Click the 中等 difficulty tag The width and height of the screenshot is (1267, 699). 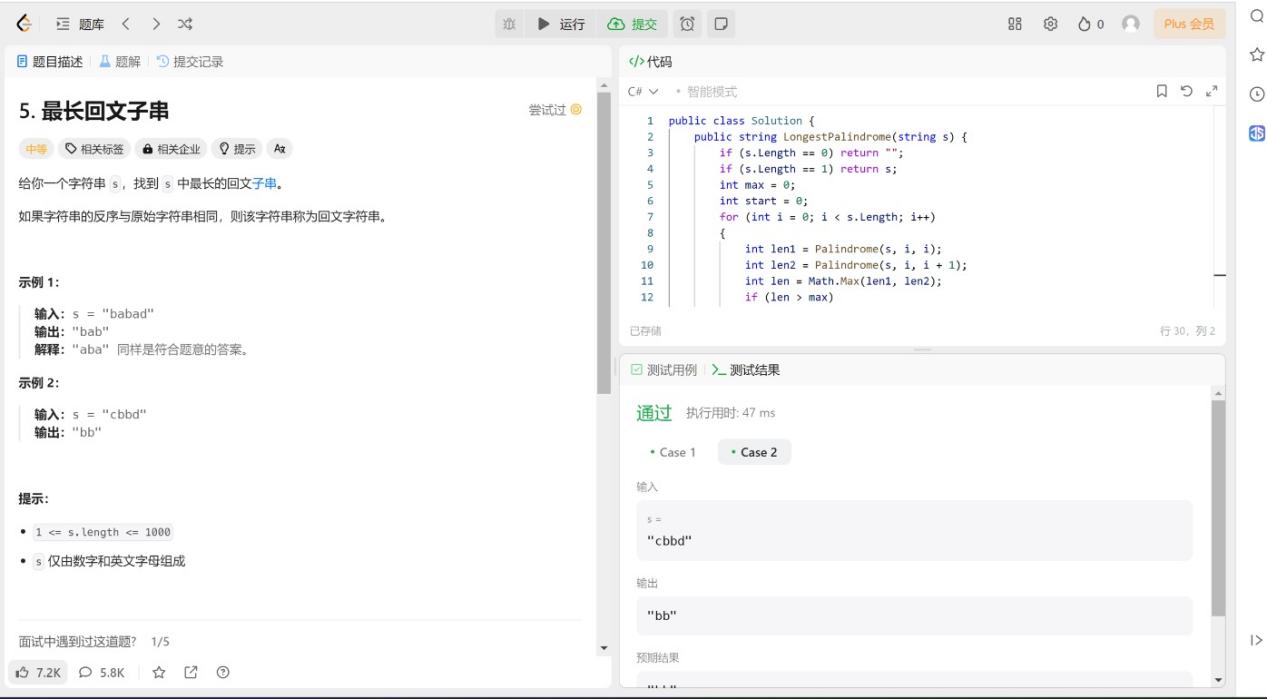36,149
